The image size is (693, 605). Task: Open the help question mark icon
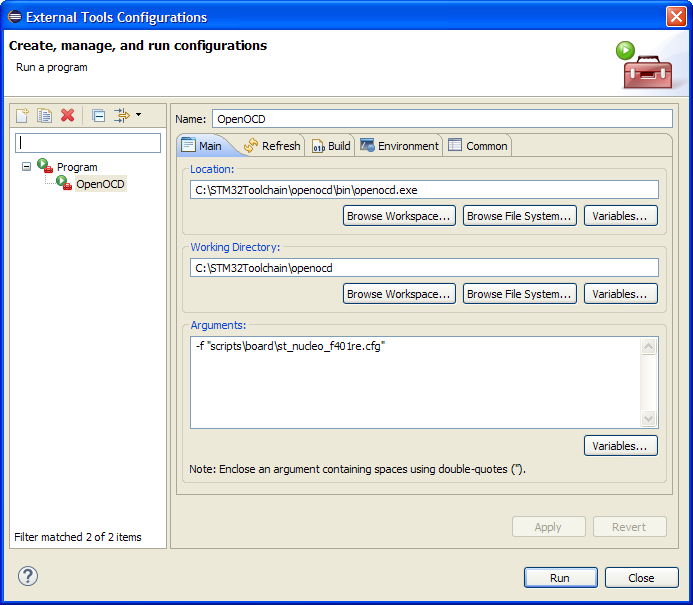point(28,576)
